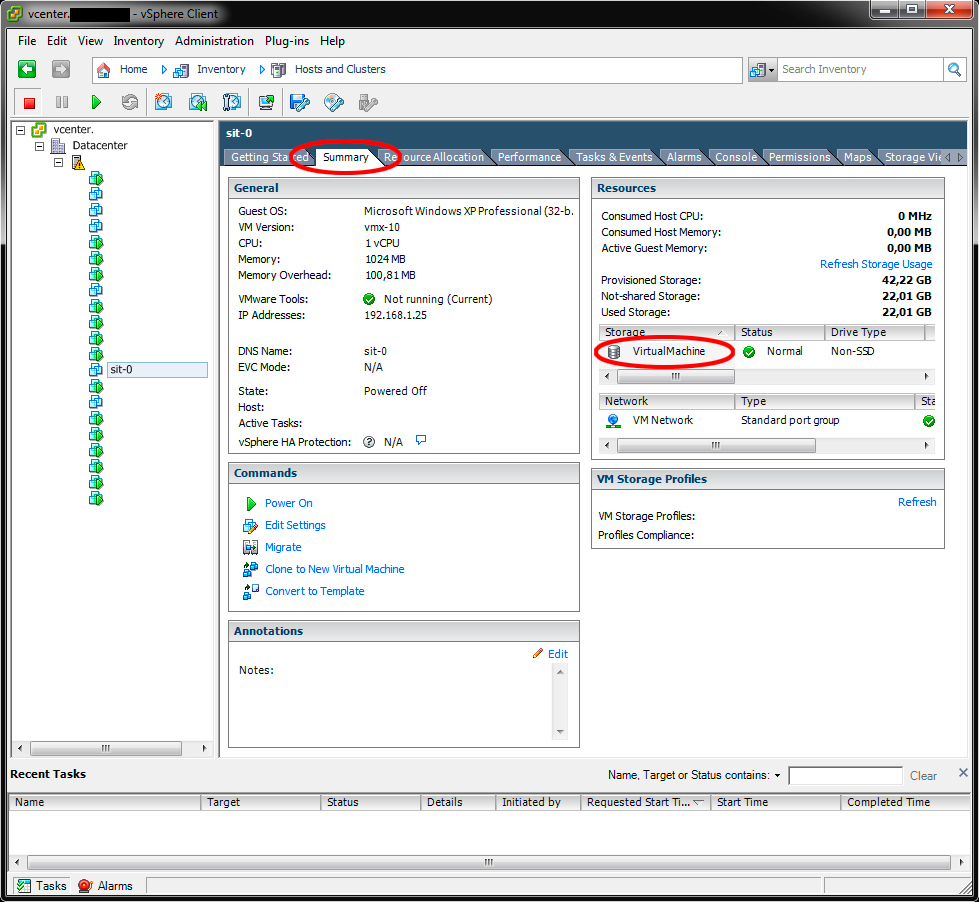Click the Storage table horizontal scrollbar
Image resolution: width=979 pixels, height=902 pixels.
(767, 376)
